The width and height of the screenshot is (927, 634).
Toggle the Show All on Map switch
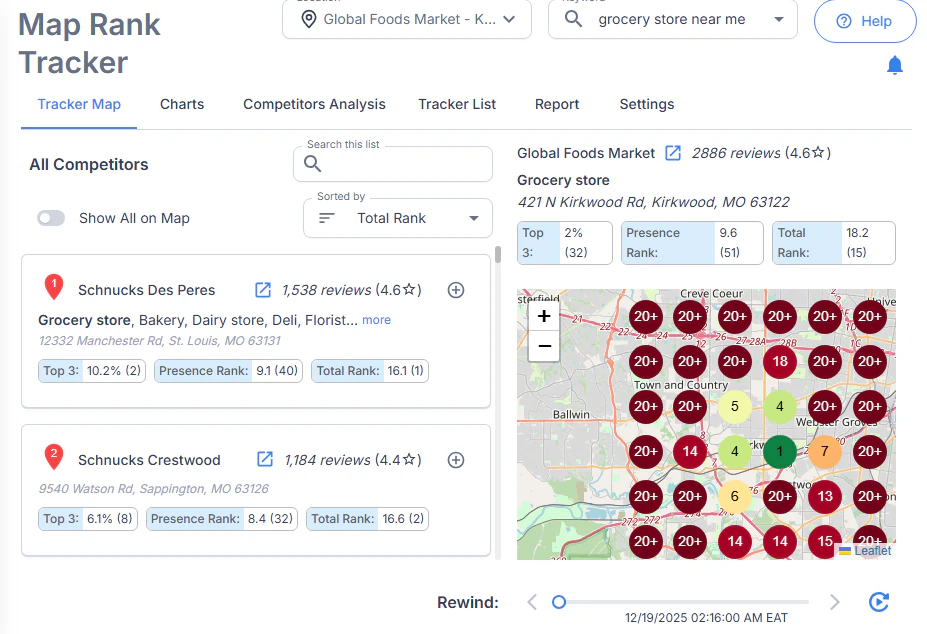(51, 218)
